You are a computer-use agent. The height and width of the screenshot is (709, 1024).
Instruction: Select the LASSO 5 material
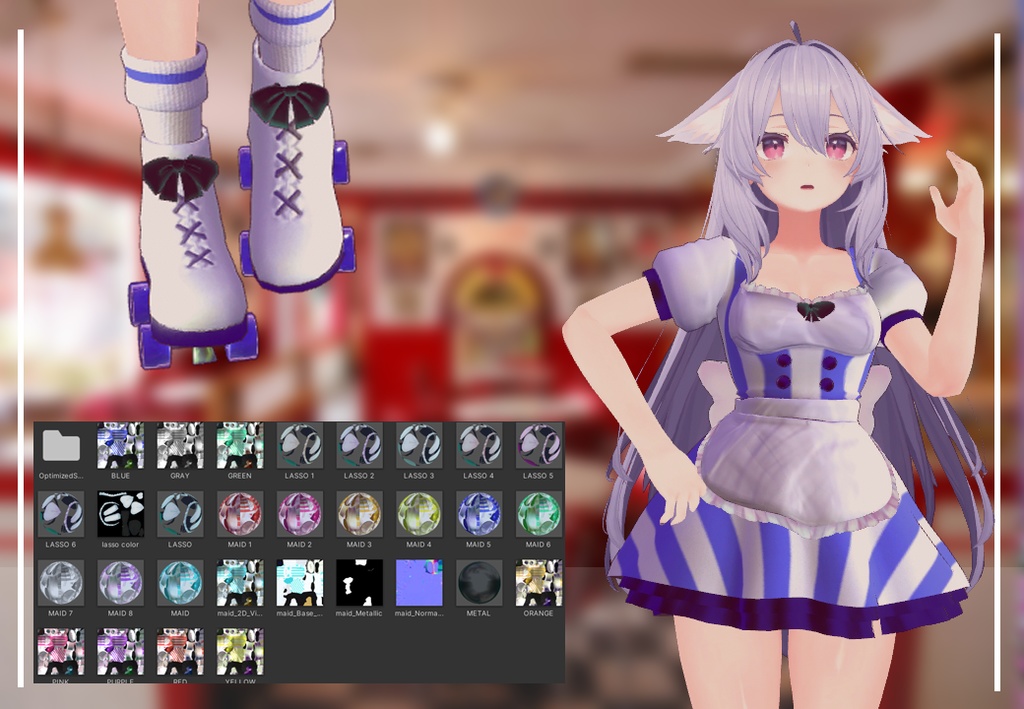pos(538,445)
